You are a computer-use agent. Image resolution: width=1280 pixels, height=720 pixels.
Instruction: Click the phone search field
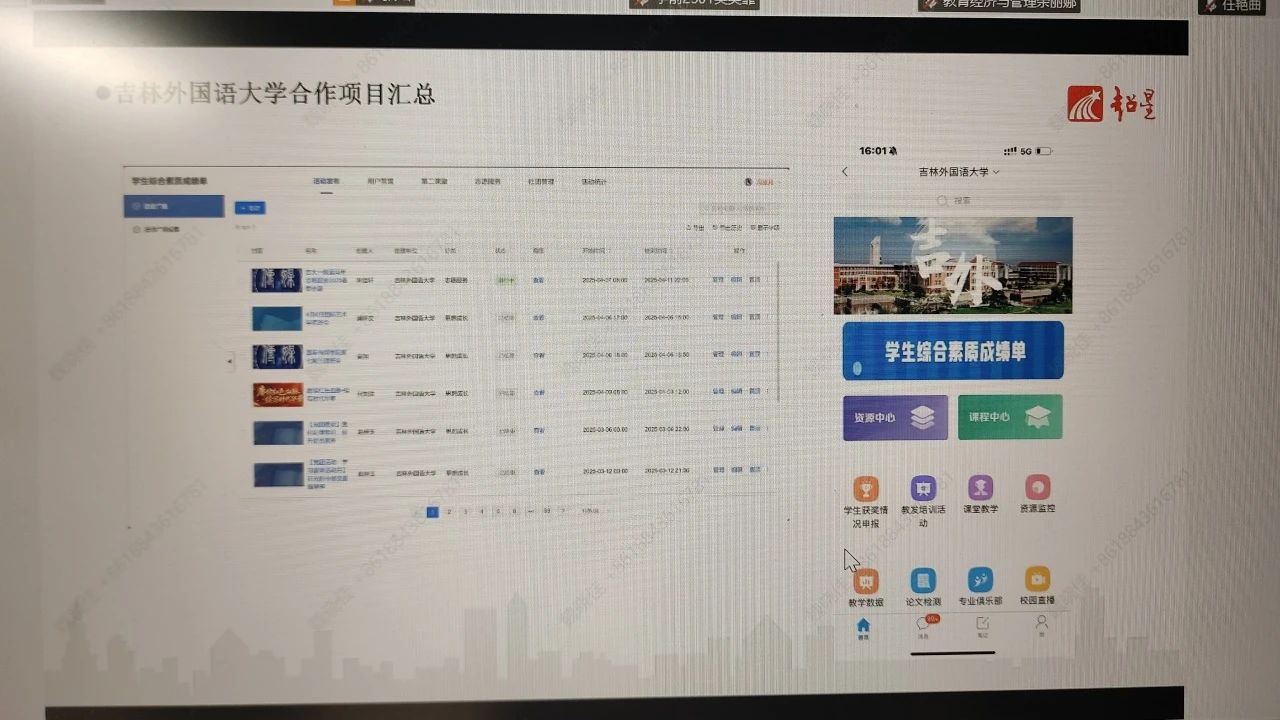point(953,201)
